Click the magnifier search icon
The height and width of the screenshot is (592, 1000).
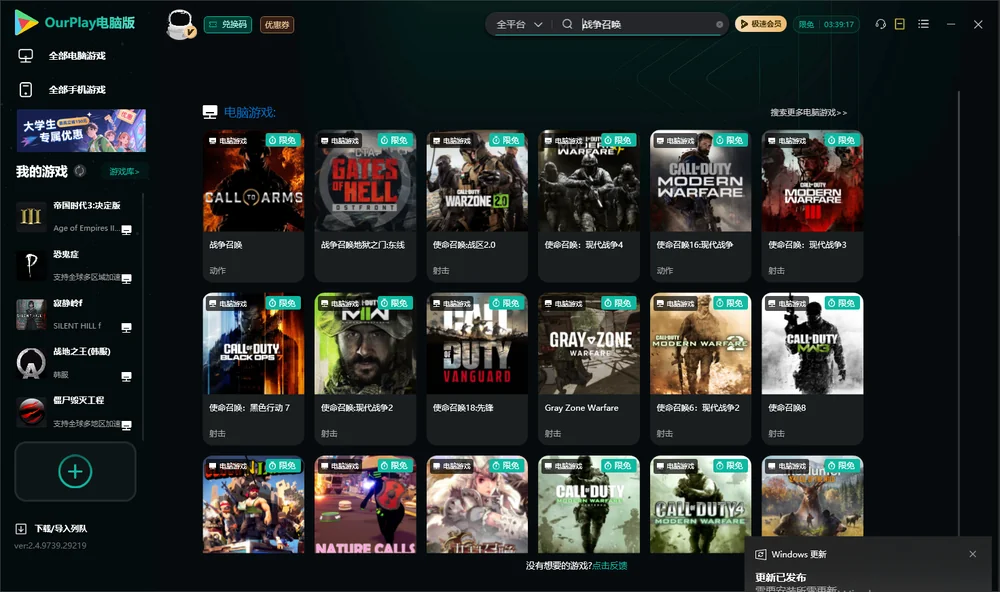click(567, 24)
